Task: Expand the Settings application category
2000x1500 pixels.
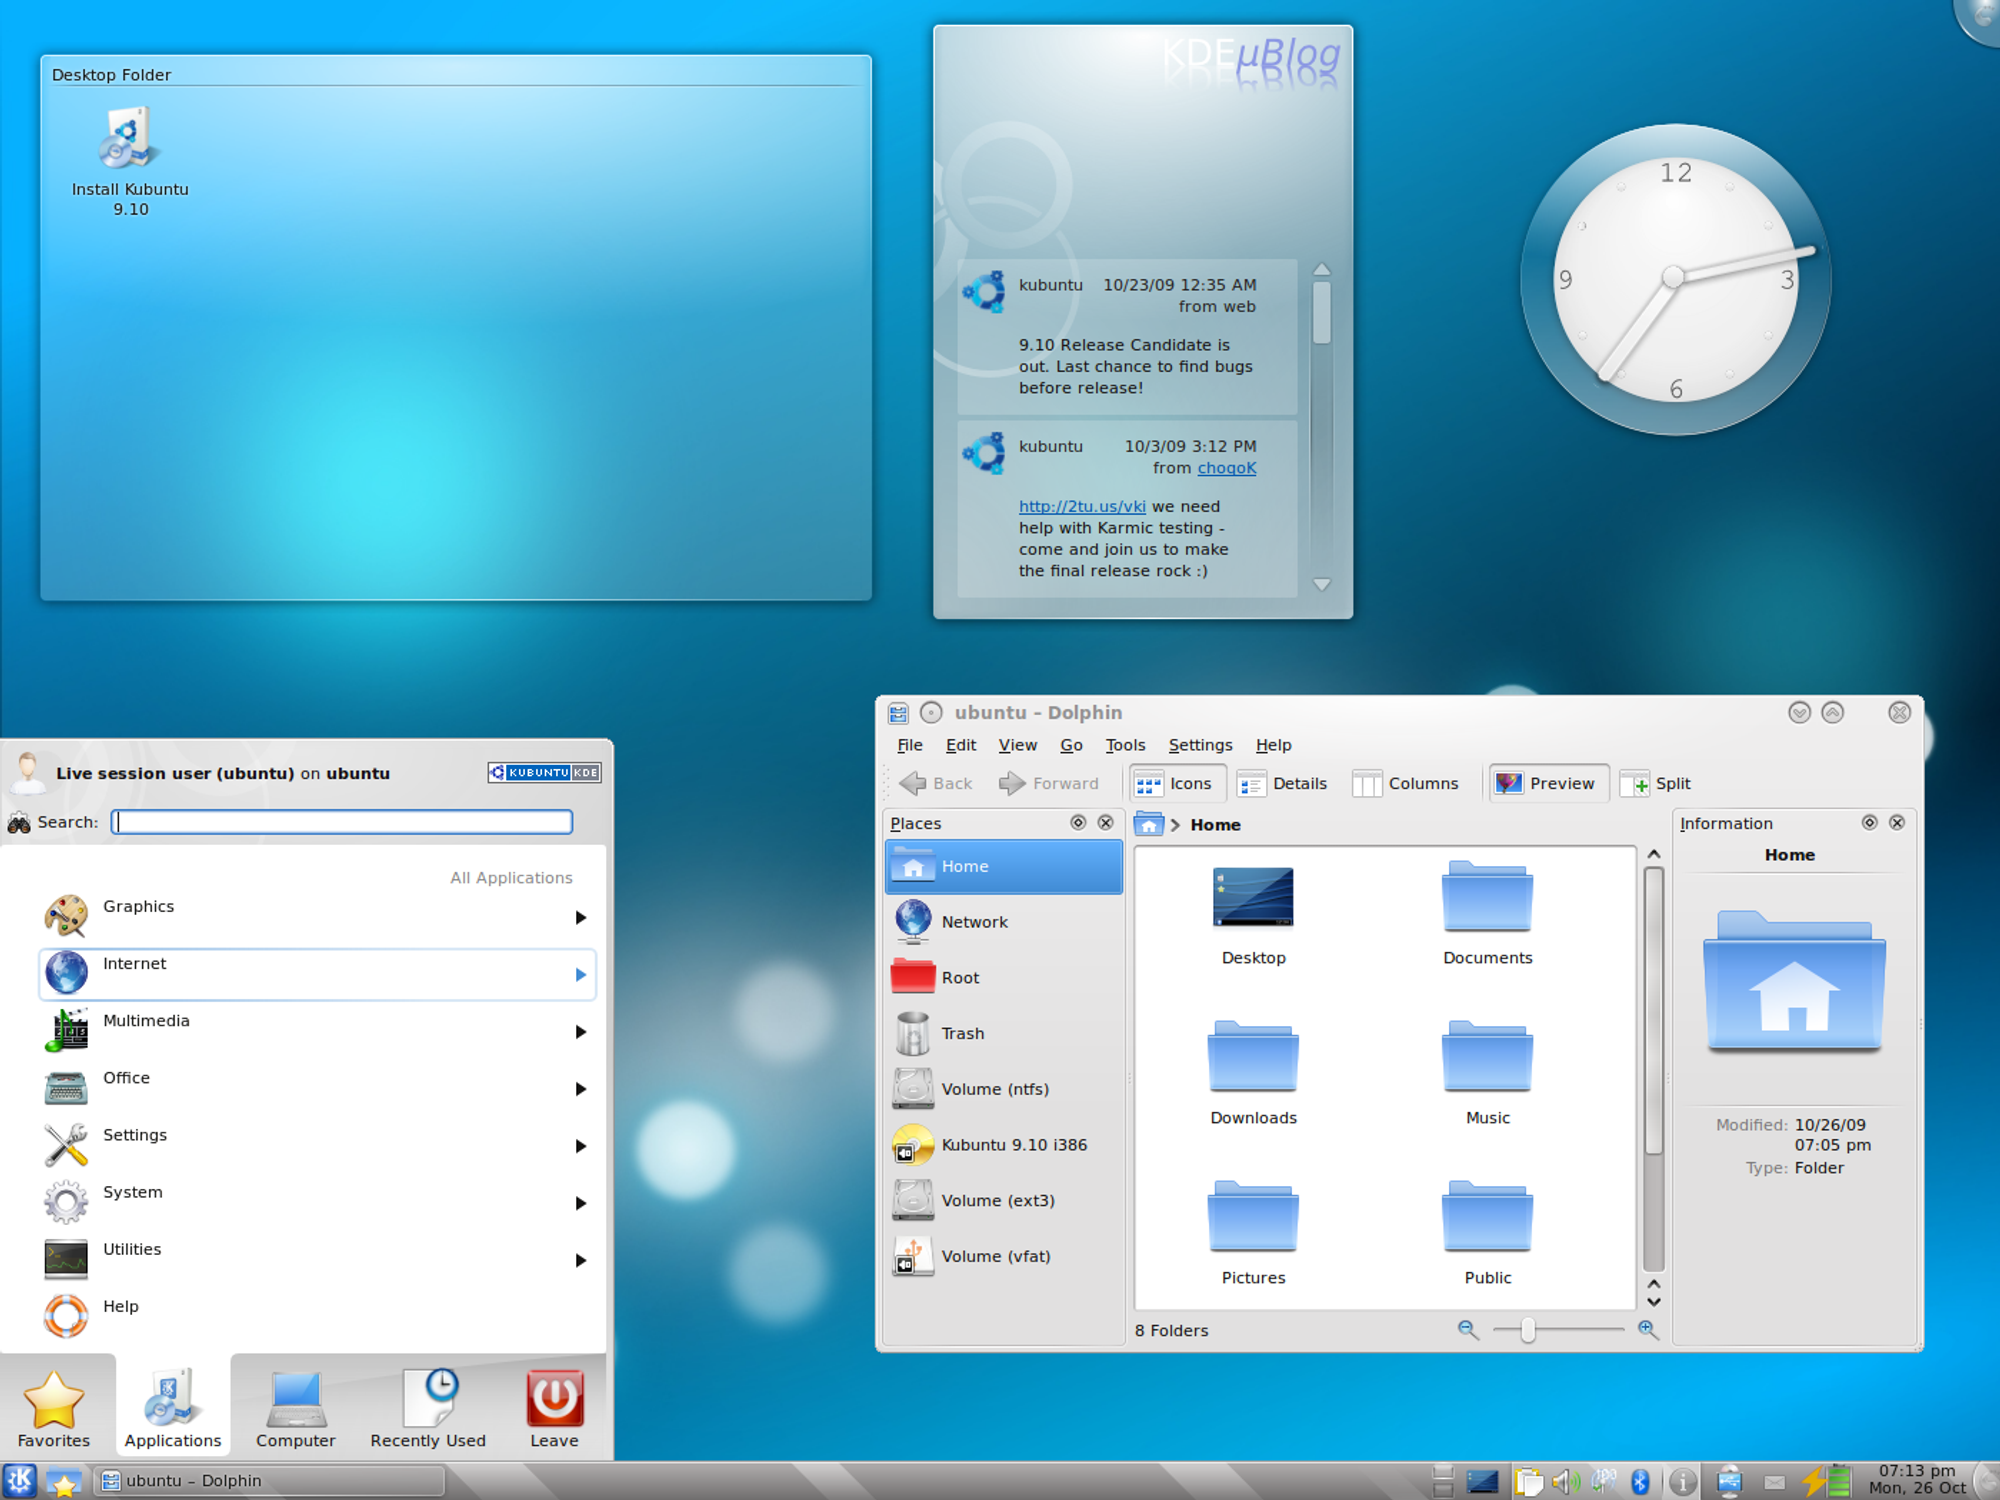Action: tap(317, 1145)
